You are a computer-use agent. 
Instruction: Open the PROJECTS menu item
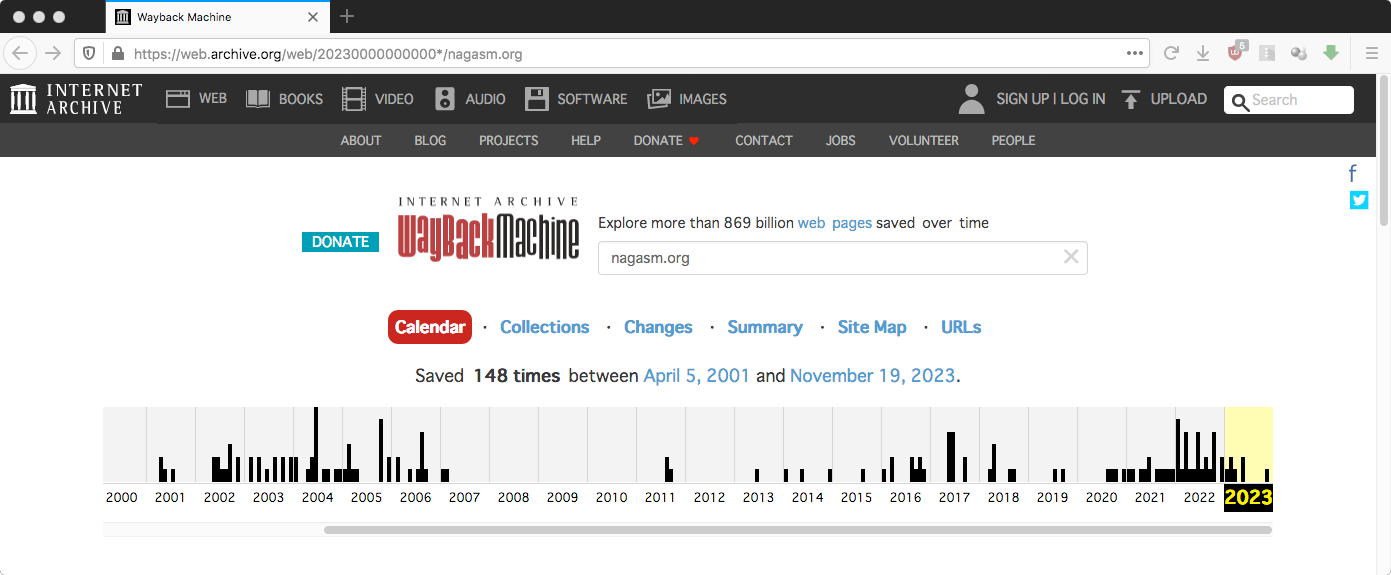click(509, 141)
